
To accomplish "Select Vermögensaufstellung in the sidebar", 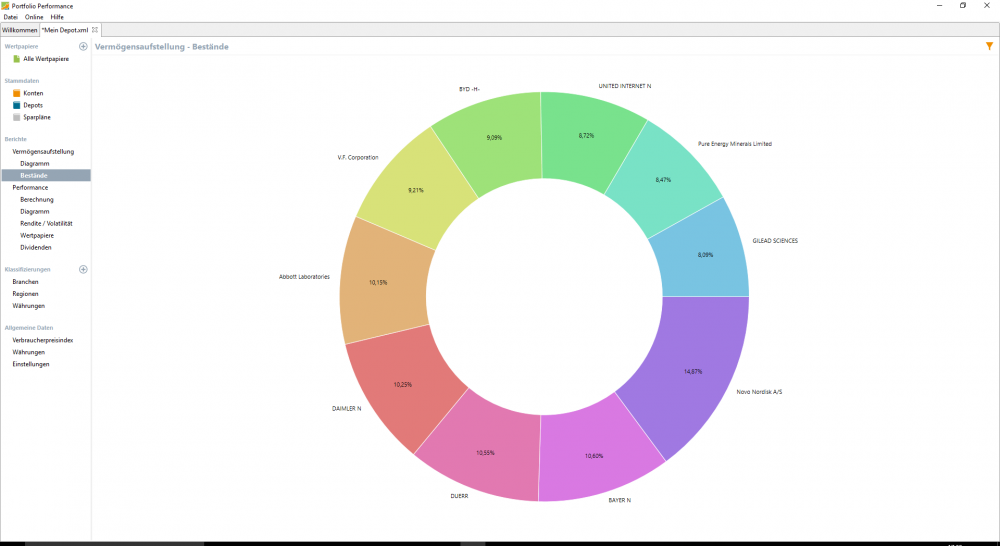I will [x=43, y=152].
